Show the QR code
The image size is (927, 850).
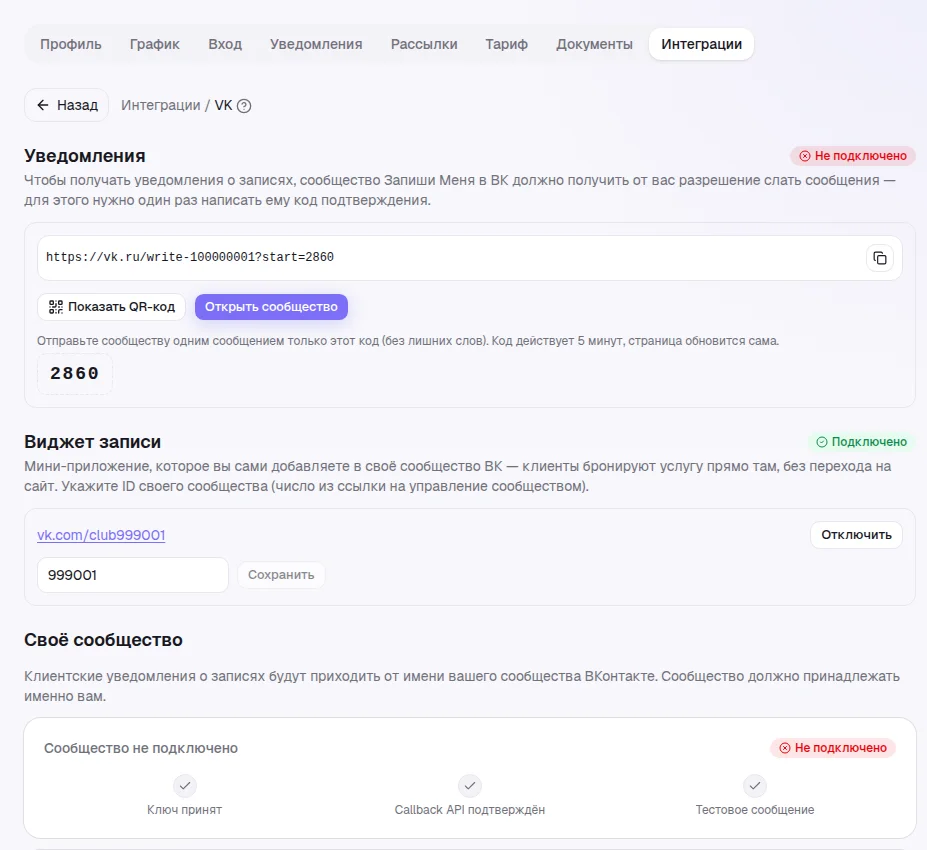click(x=112, y=307)
